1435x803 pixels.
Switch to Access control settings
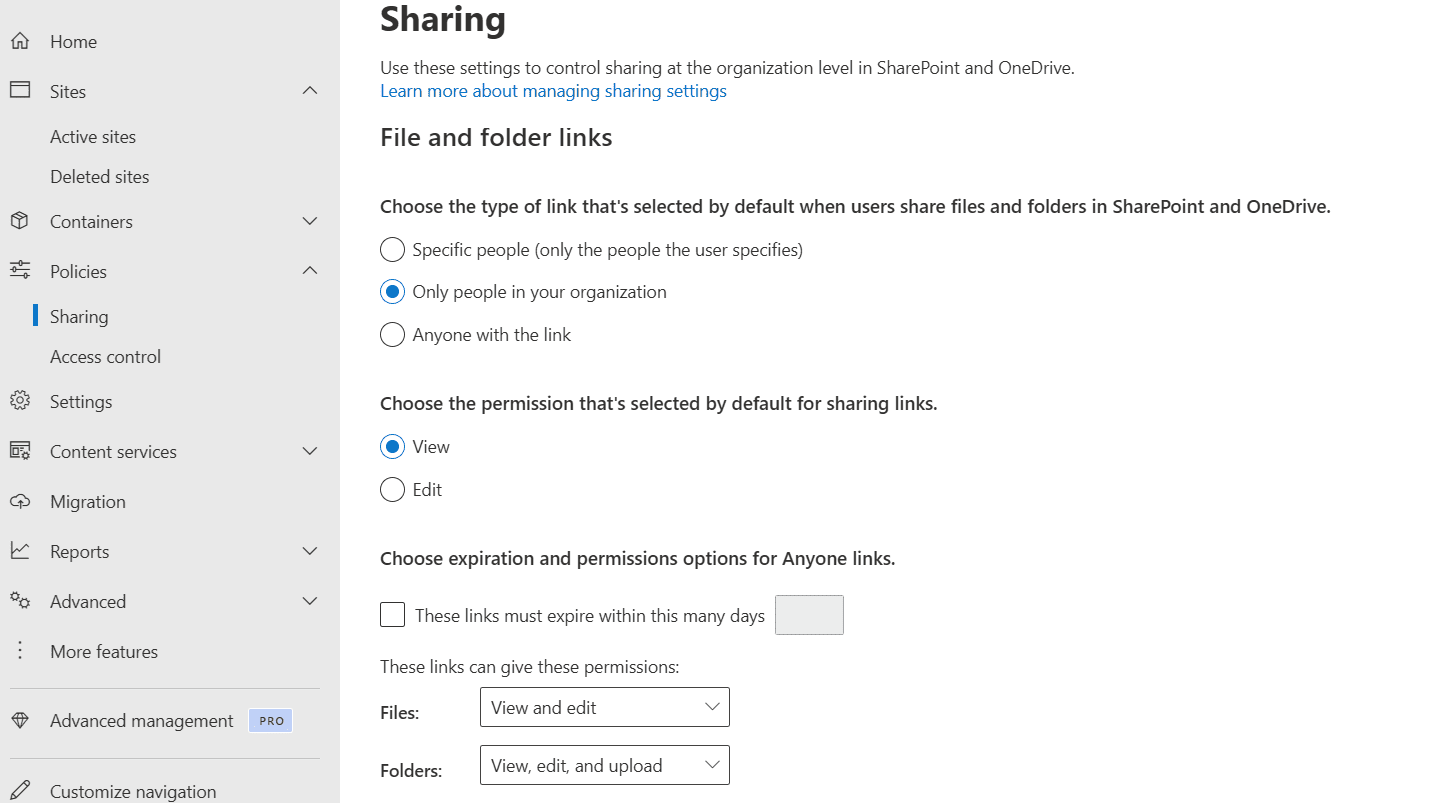coord(105,356)
